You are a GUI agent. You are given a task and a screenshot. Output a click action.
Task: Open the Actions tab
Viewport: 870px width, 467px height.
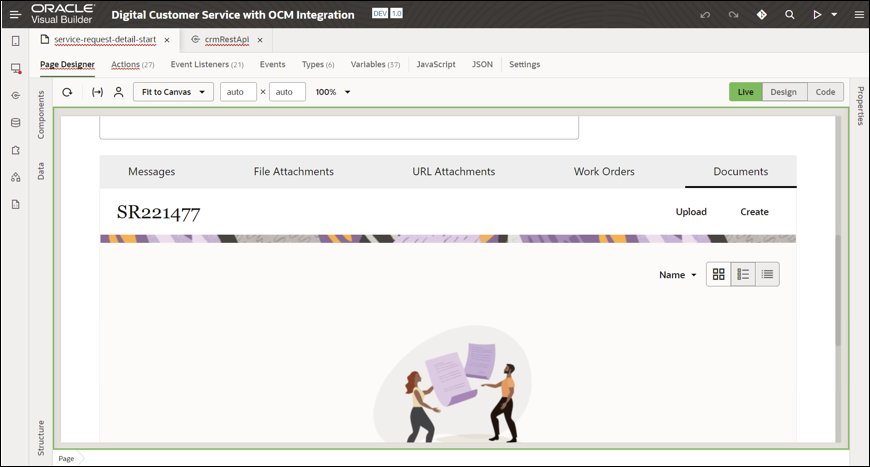(133, 64)
